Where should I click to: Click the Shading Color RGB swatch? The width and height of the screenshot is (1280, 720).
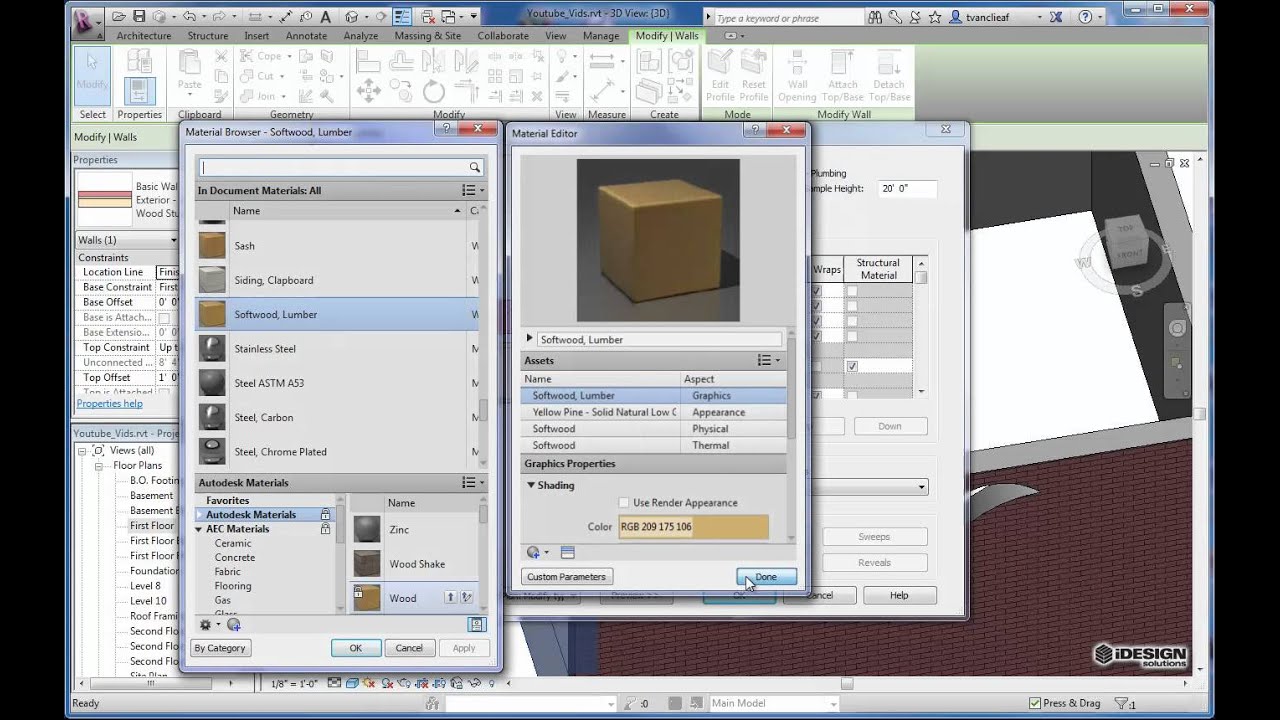693,526
